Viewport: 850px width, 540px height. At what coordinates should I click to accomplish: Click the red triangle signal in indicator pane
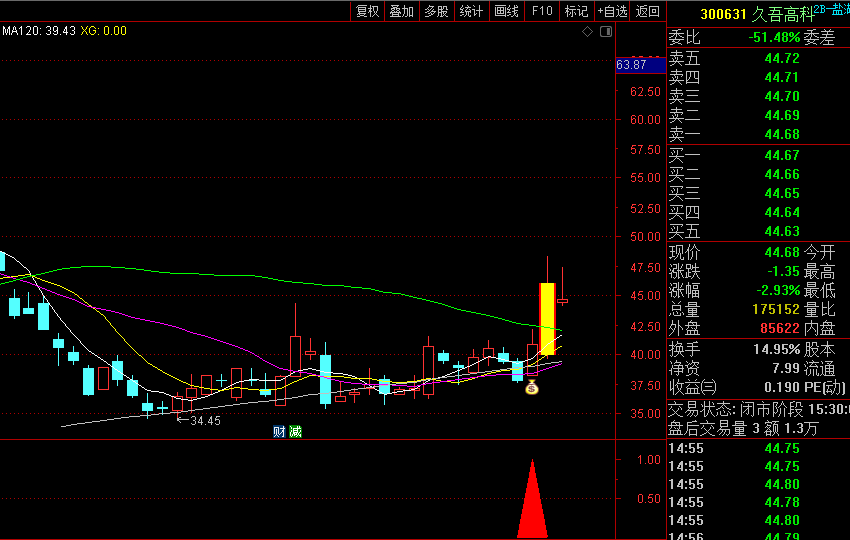pyautogui.click(x=532, y=500)
